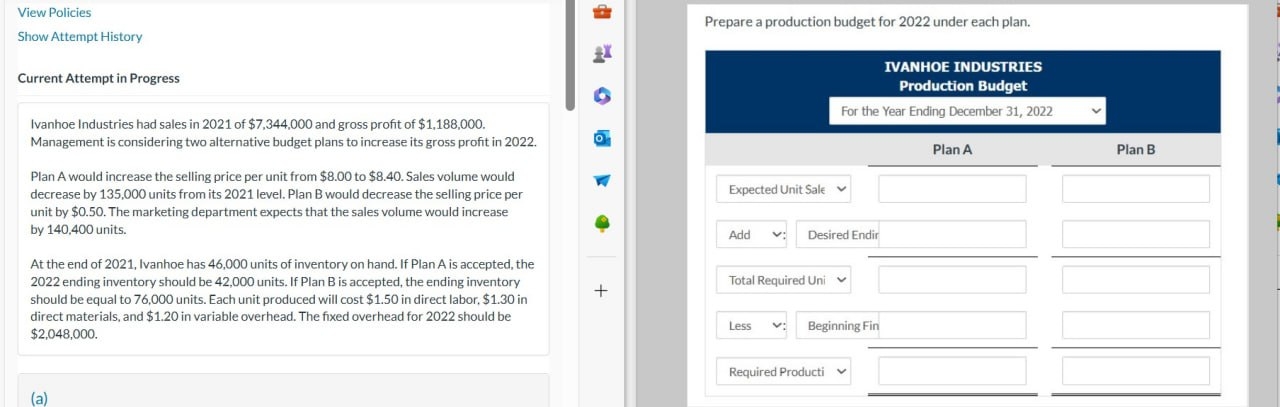Click Plan A Required Production input field
This screenshot has height=407, width=1280.
coord(952,372)
